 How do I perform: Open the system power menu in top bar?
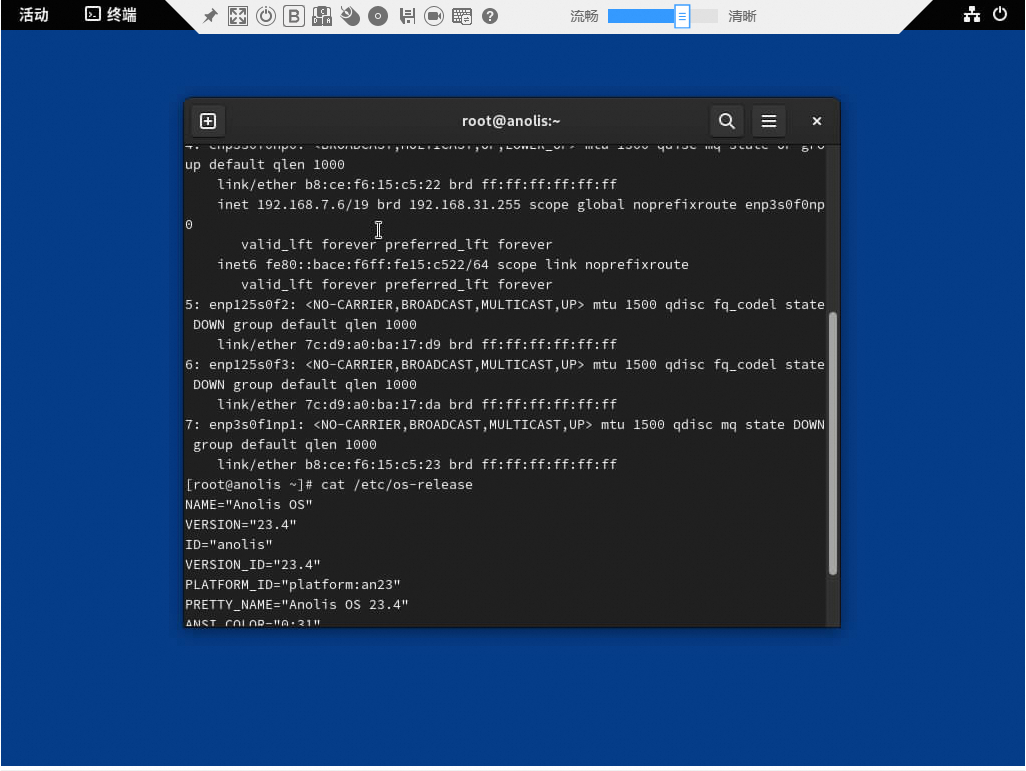click(x=1000, y=15)
